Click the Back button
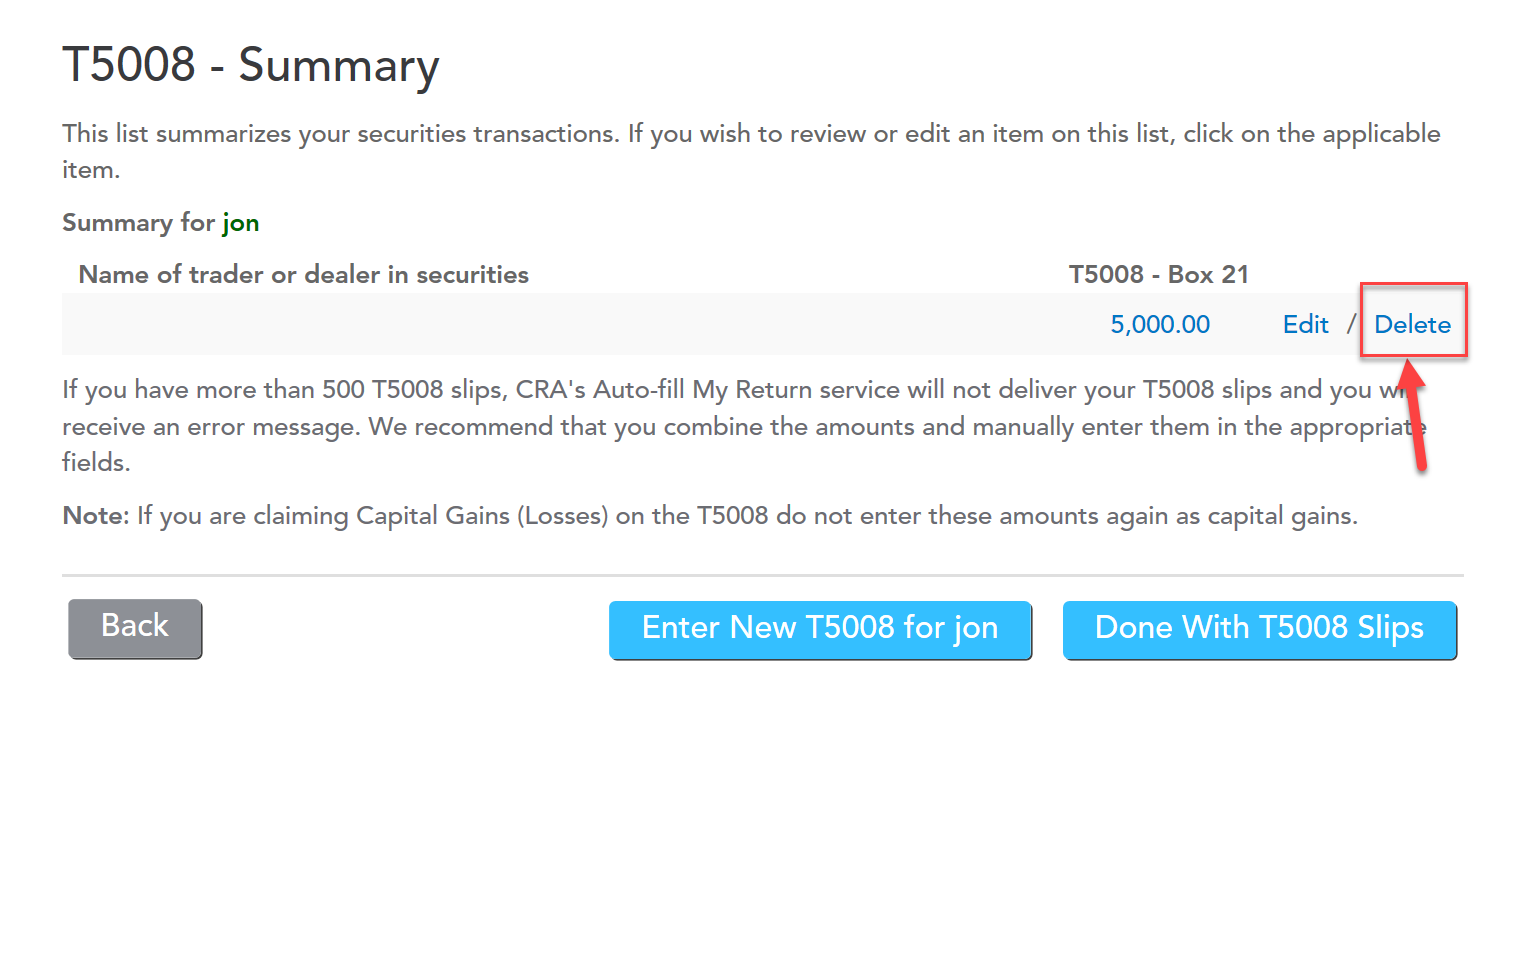This screenshot has height=976, width=1536. [135, 628]
